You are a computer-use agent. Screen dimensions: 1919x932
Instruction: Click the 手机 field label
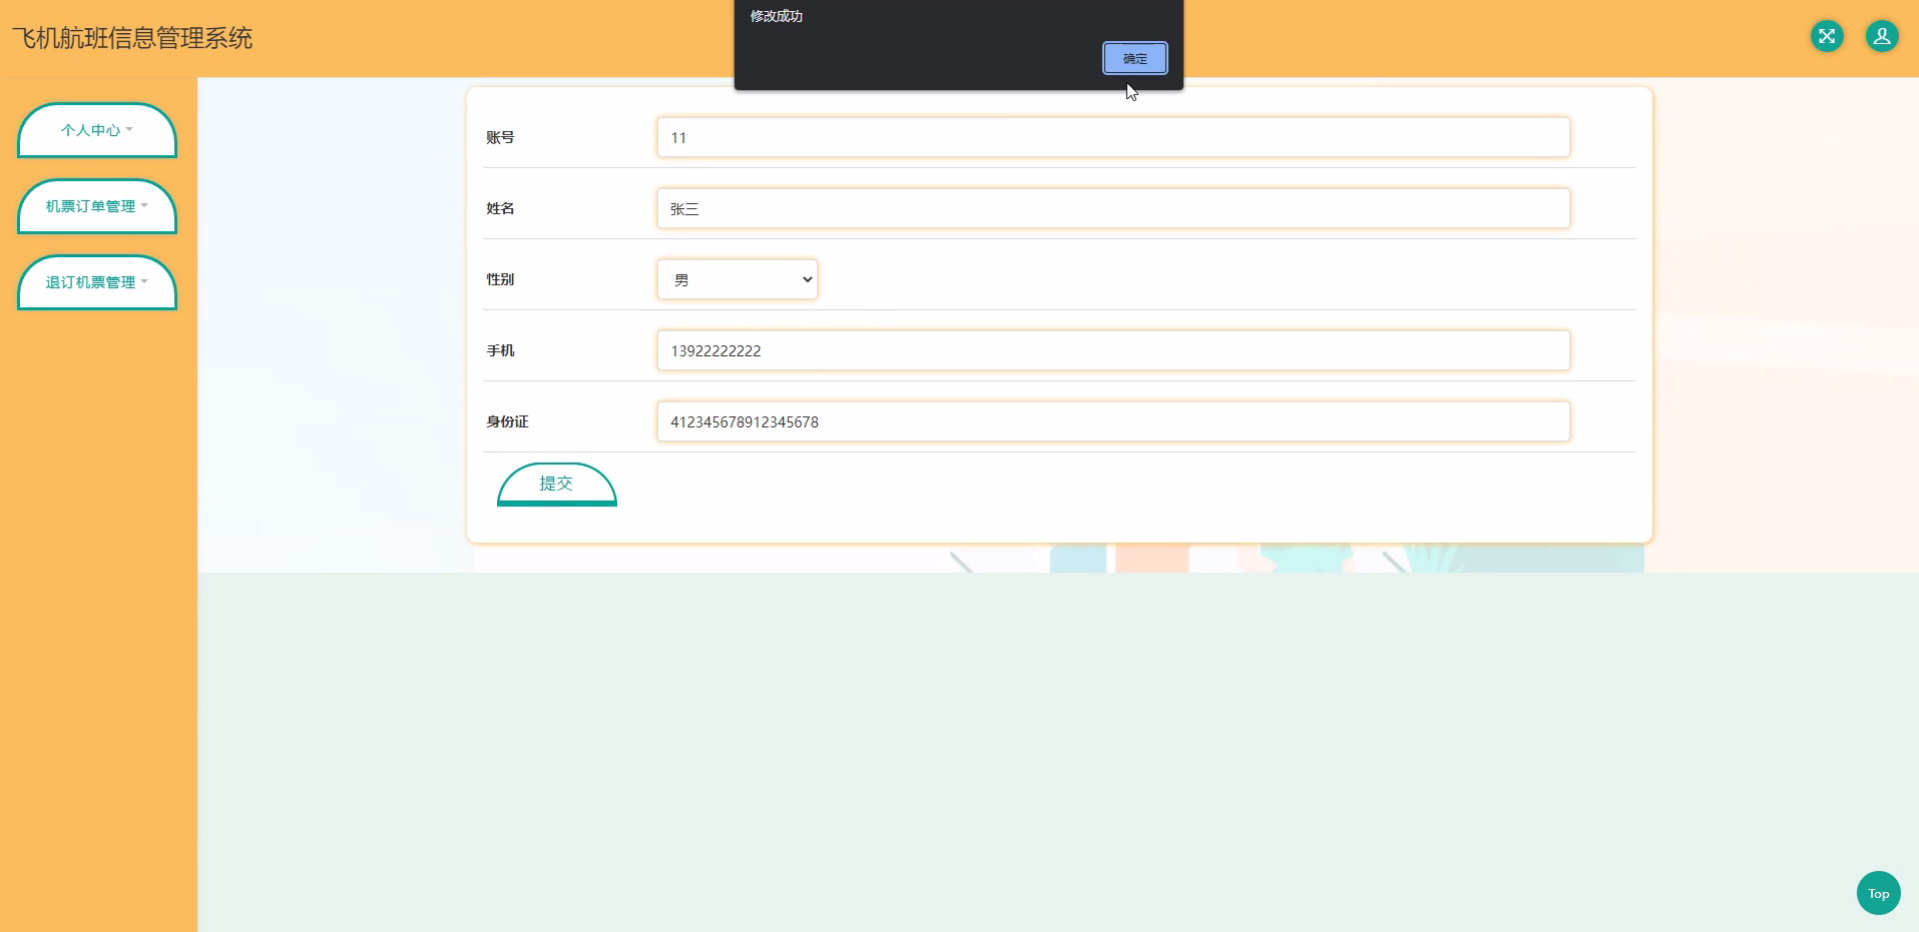[x=500, y=350]
